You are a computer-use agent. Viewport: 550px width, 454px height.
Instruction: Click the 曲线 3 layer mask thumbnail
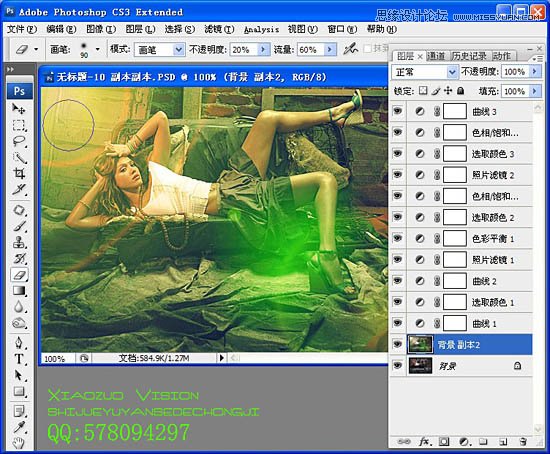click(x=455, y=111)
